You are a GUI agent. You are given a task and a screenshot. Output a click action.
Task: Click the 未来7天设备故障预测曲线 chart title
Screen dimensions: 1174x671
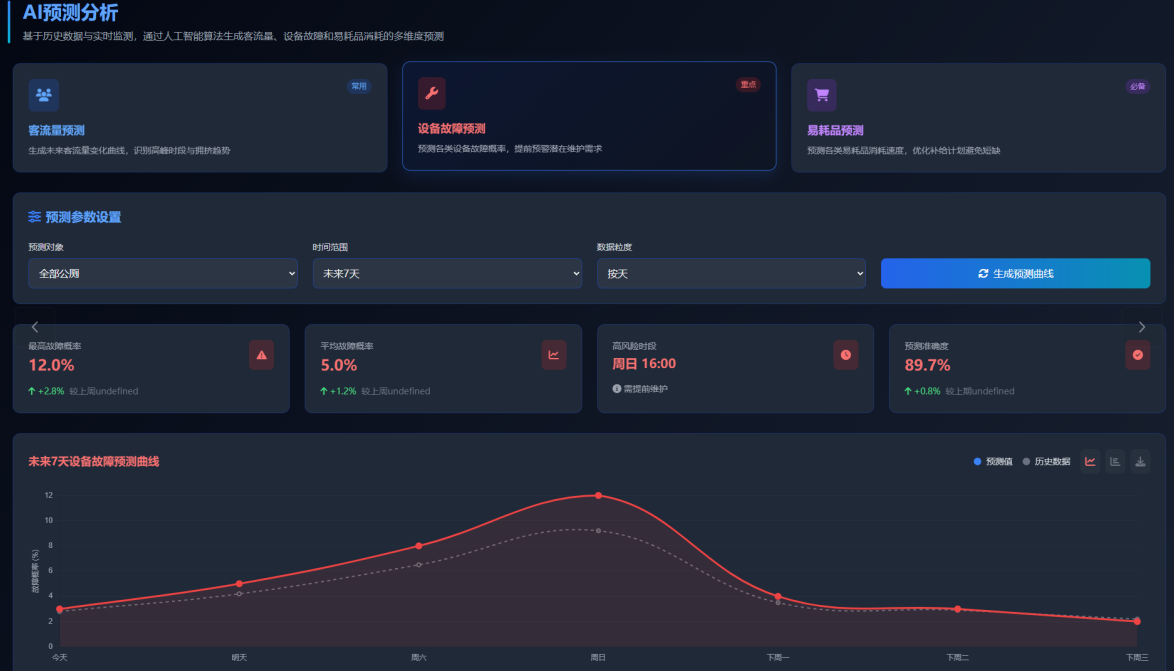coord(94,461)
